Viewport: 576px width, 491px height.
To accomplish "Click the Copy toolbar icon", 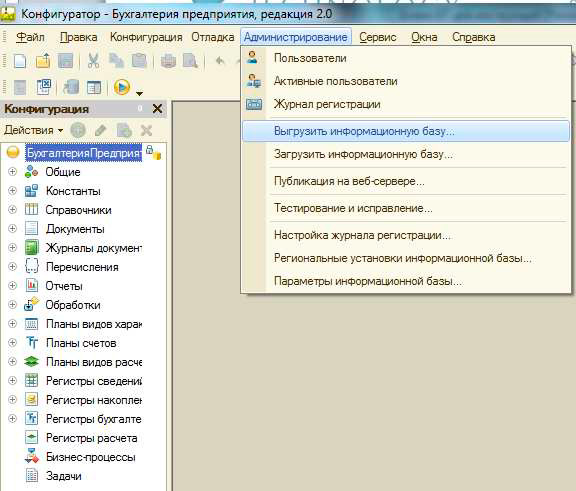I will pyautogui.click(x=116, y=61).
